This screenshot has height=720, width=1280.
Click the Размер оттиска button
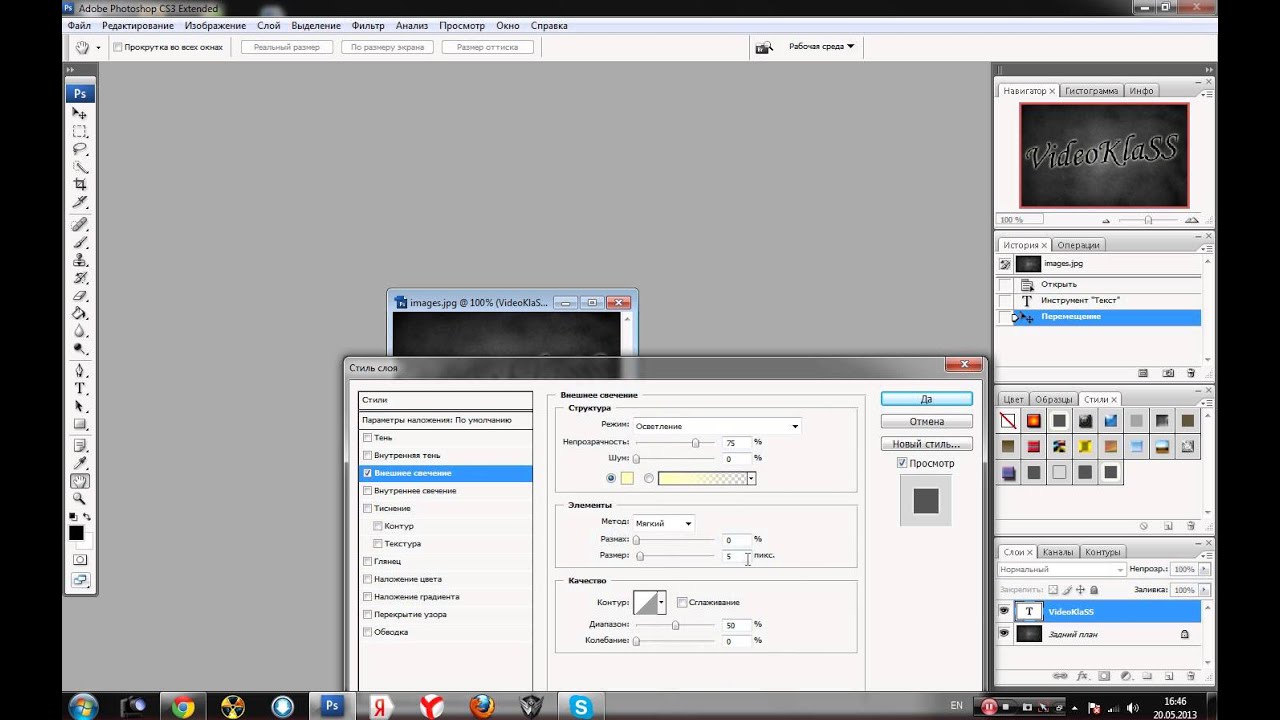coord(487,47)
